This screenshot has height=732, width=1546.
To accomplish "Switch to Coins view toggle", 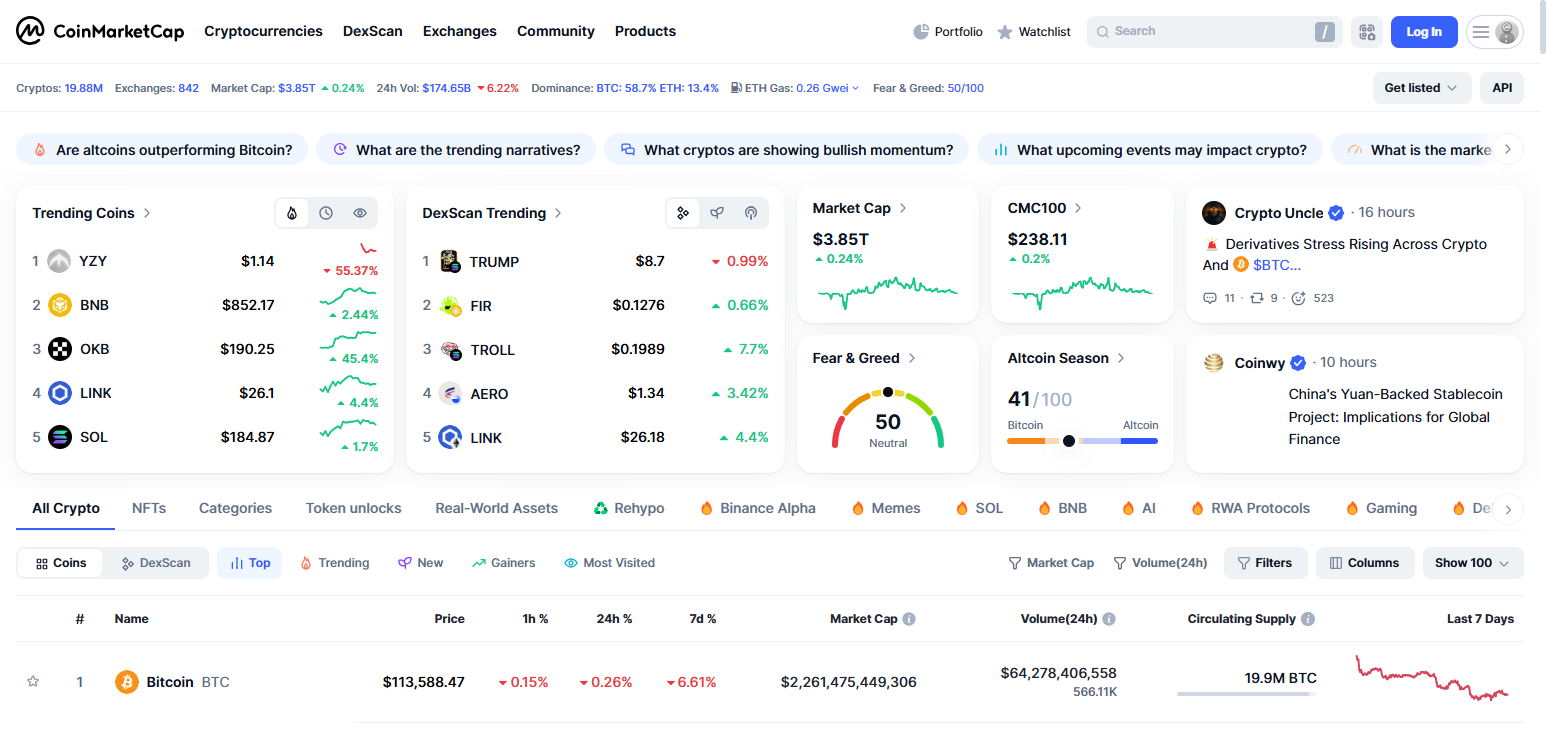I will [61, 563].
